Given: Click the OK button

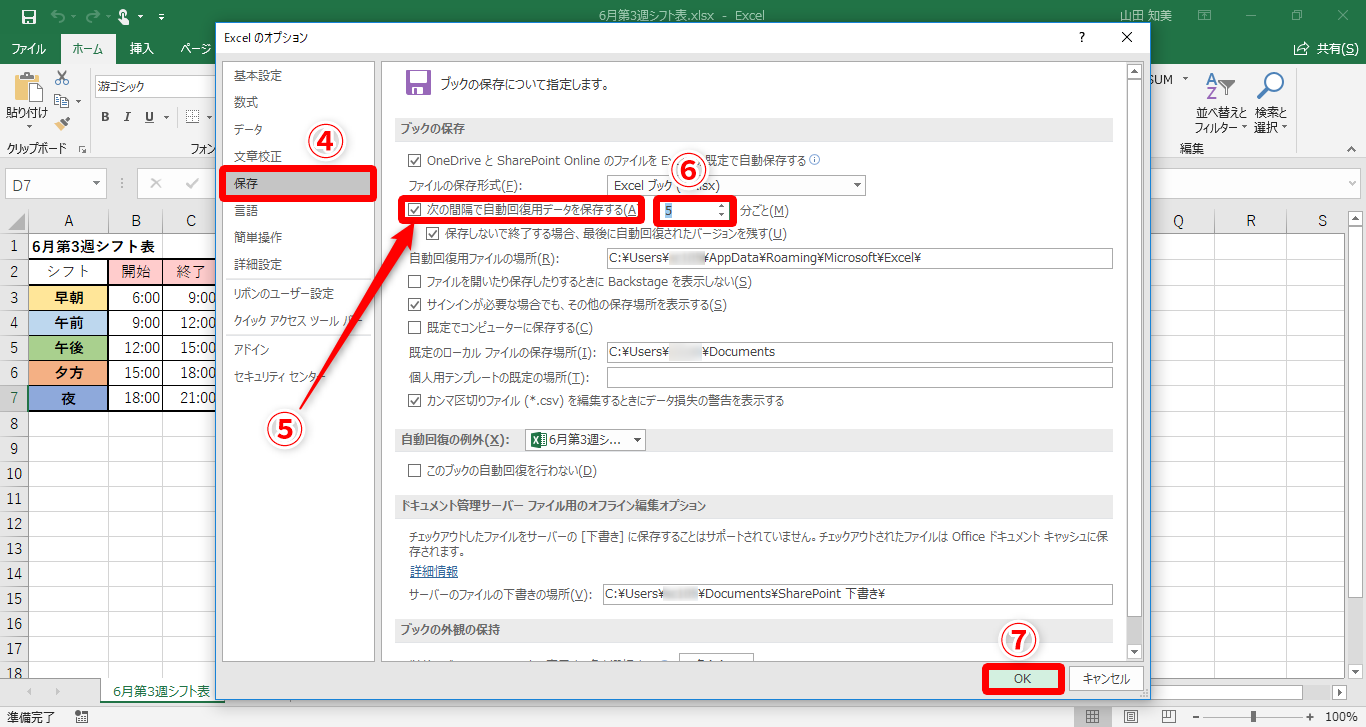Looking at the screenshot, I should (1021, 678).
